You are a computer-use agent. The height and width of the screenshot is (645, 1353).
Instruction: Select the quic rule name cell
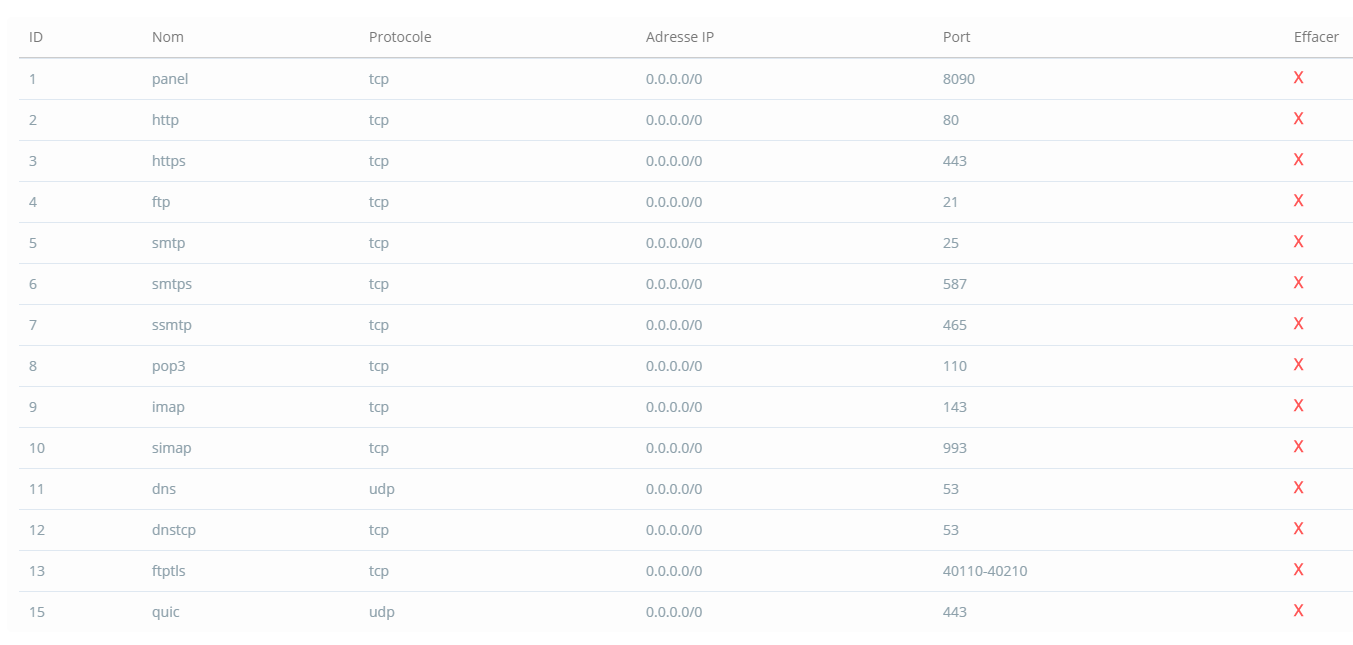tap(166, 612)
